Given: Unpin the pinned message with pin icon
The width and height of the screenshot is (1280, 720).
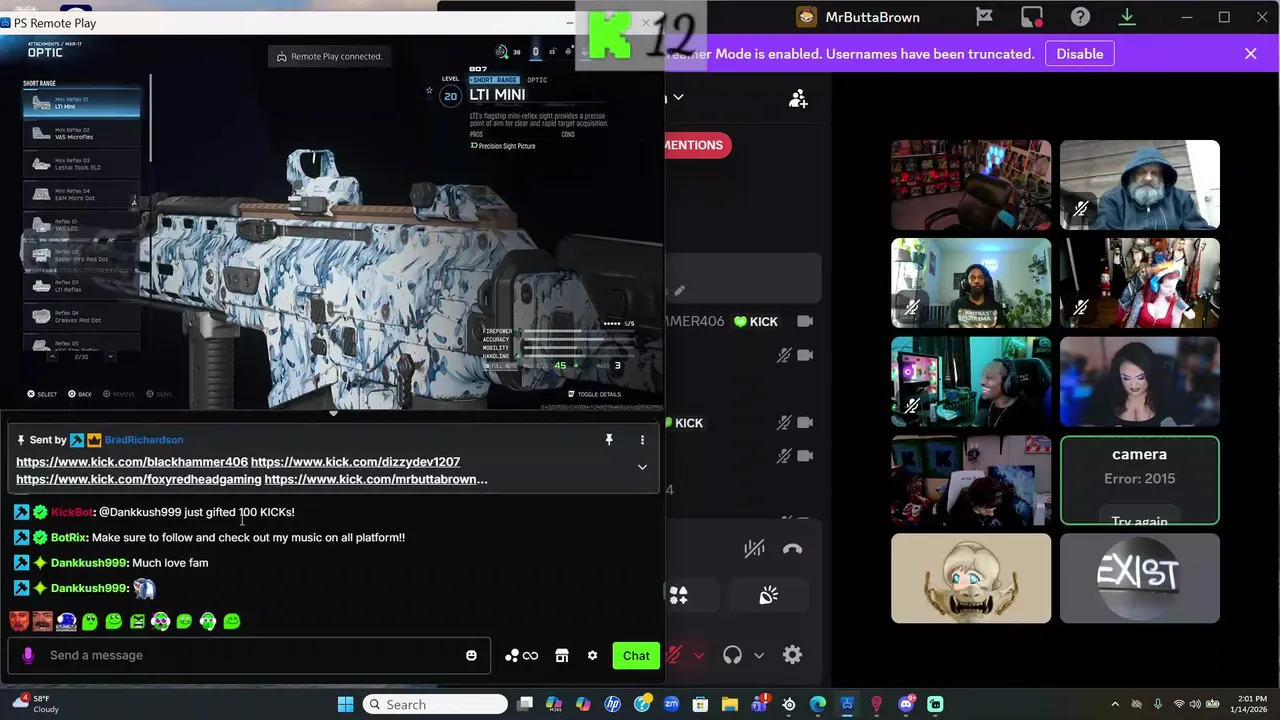Looking at the screenshot, I should pos(608,440).
